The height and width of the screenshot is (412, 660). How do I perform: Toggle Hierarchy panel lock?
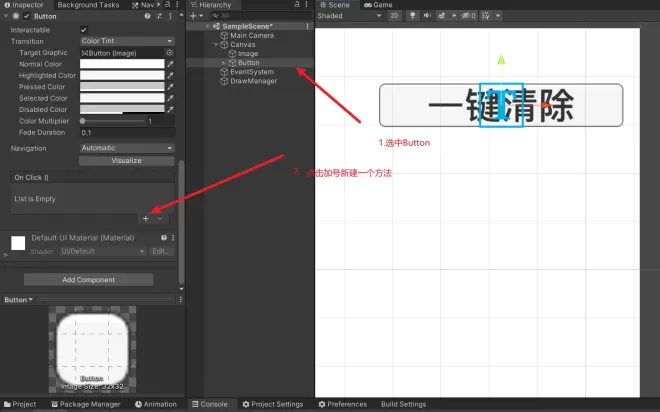(x=297, y=5)
